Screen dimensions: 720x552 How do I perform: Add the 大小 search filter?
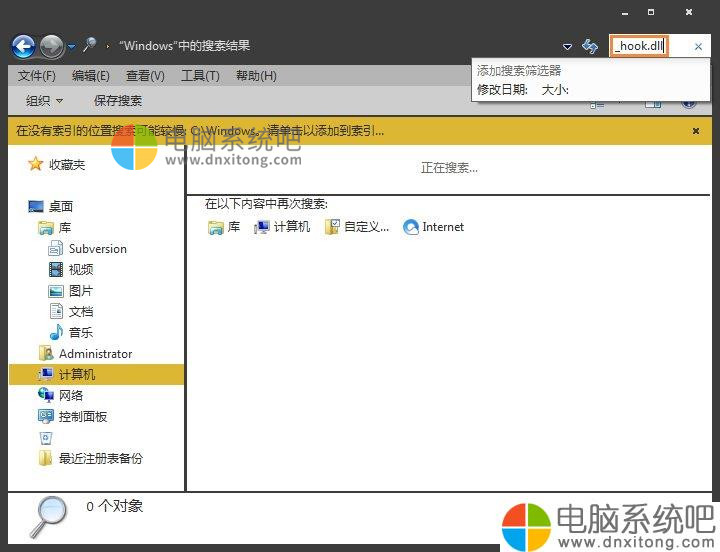pyautogui.click(x=555, y=90)
